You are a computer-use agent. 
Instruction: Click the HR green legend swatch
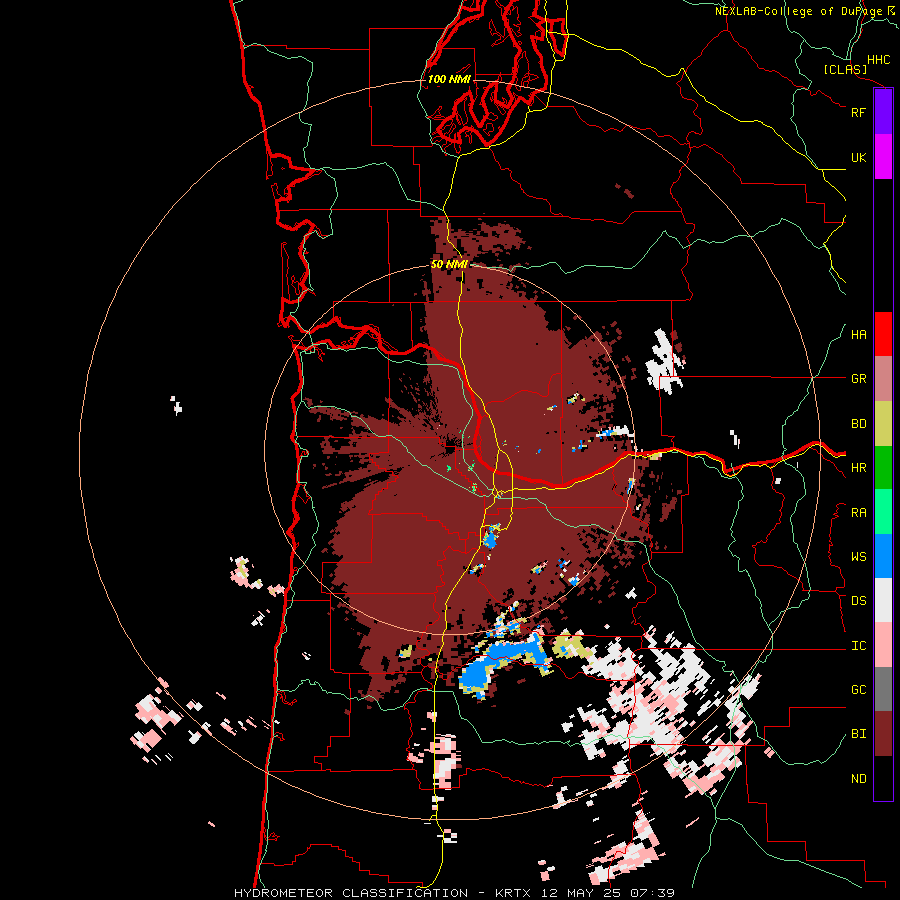883,468
